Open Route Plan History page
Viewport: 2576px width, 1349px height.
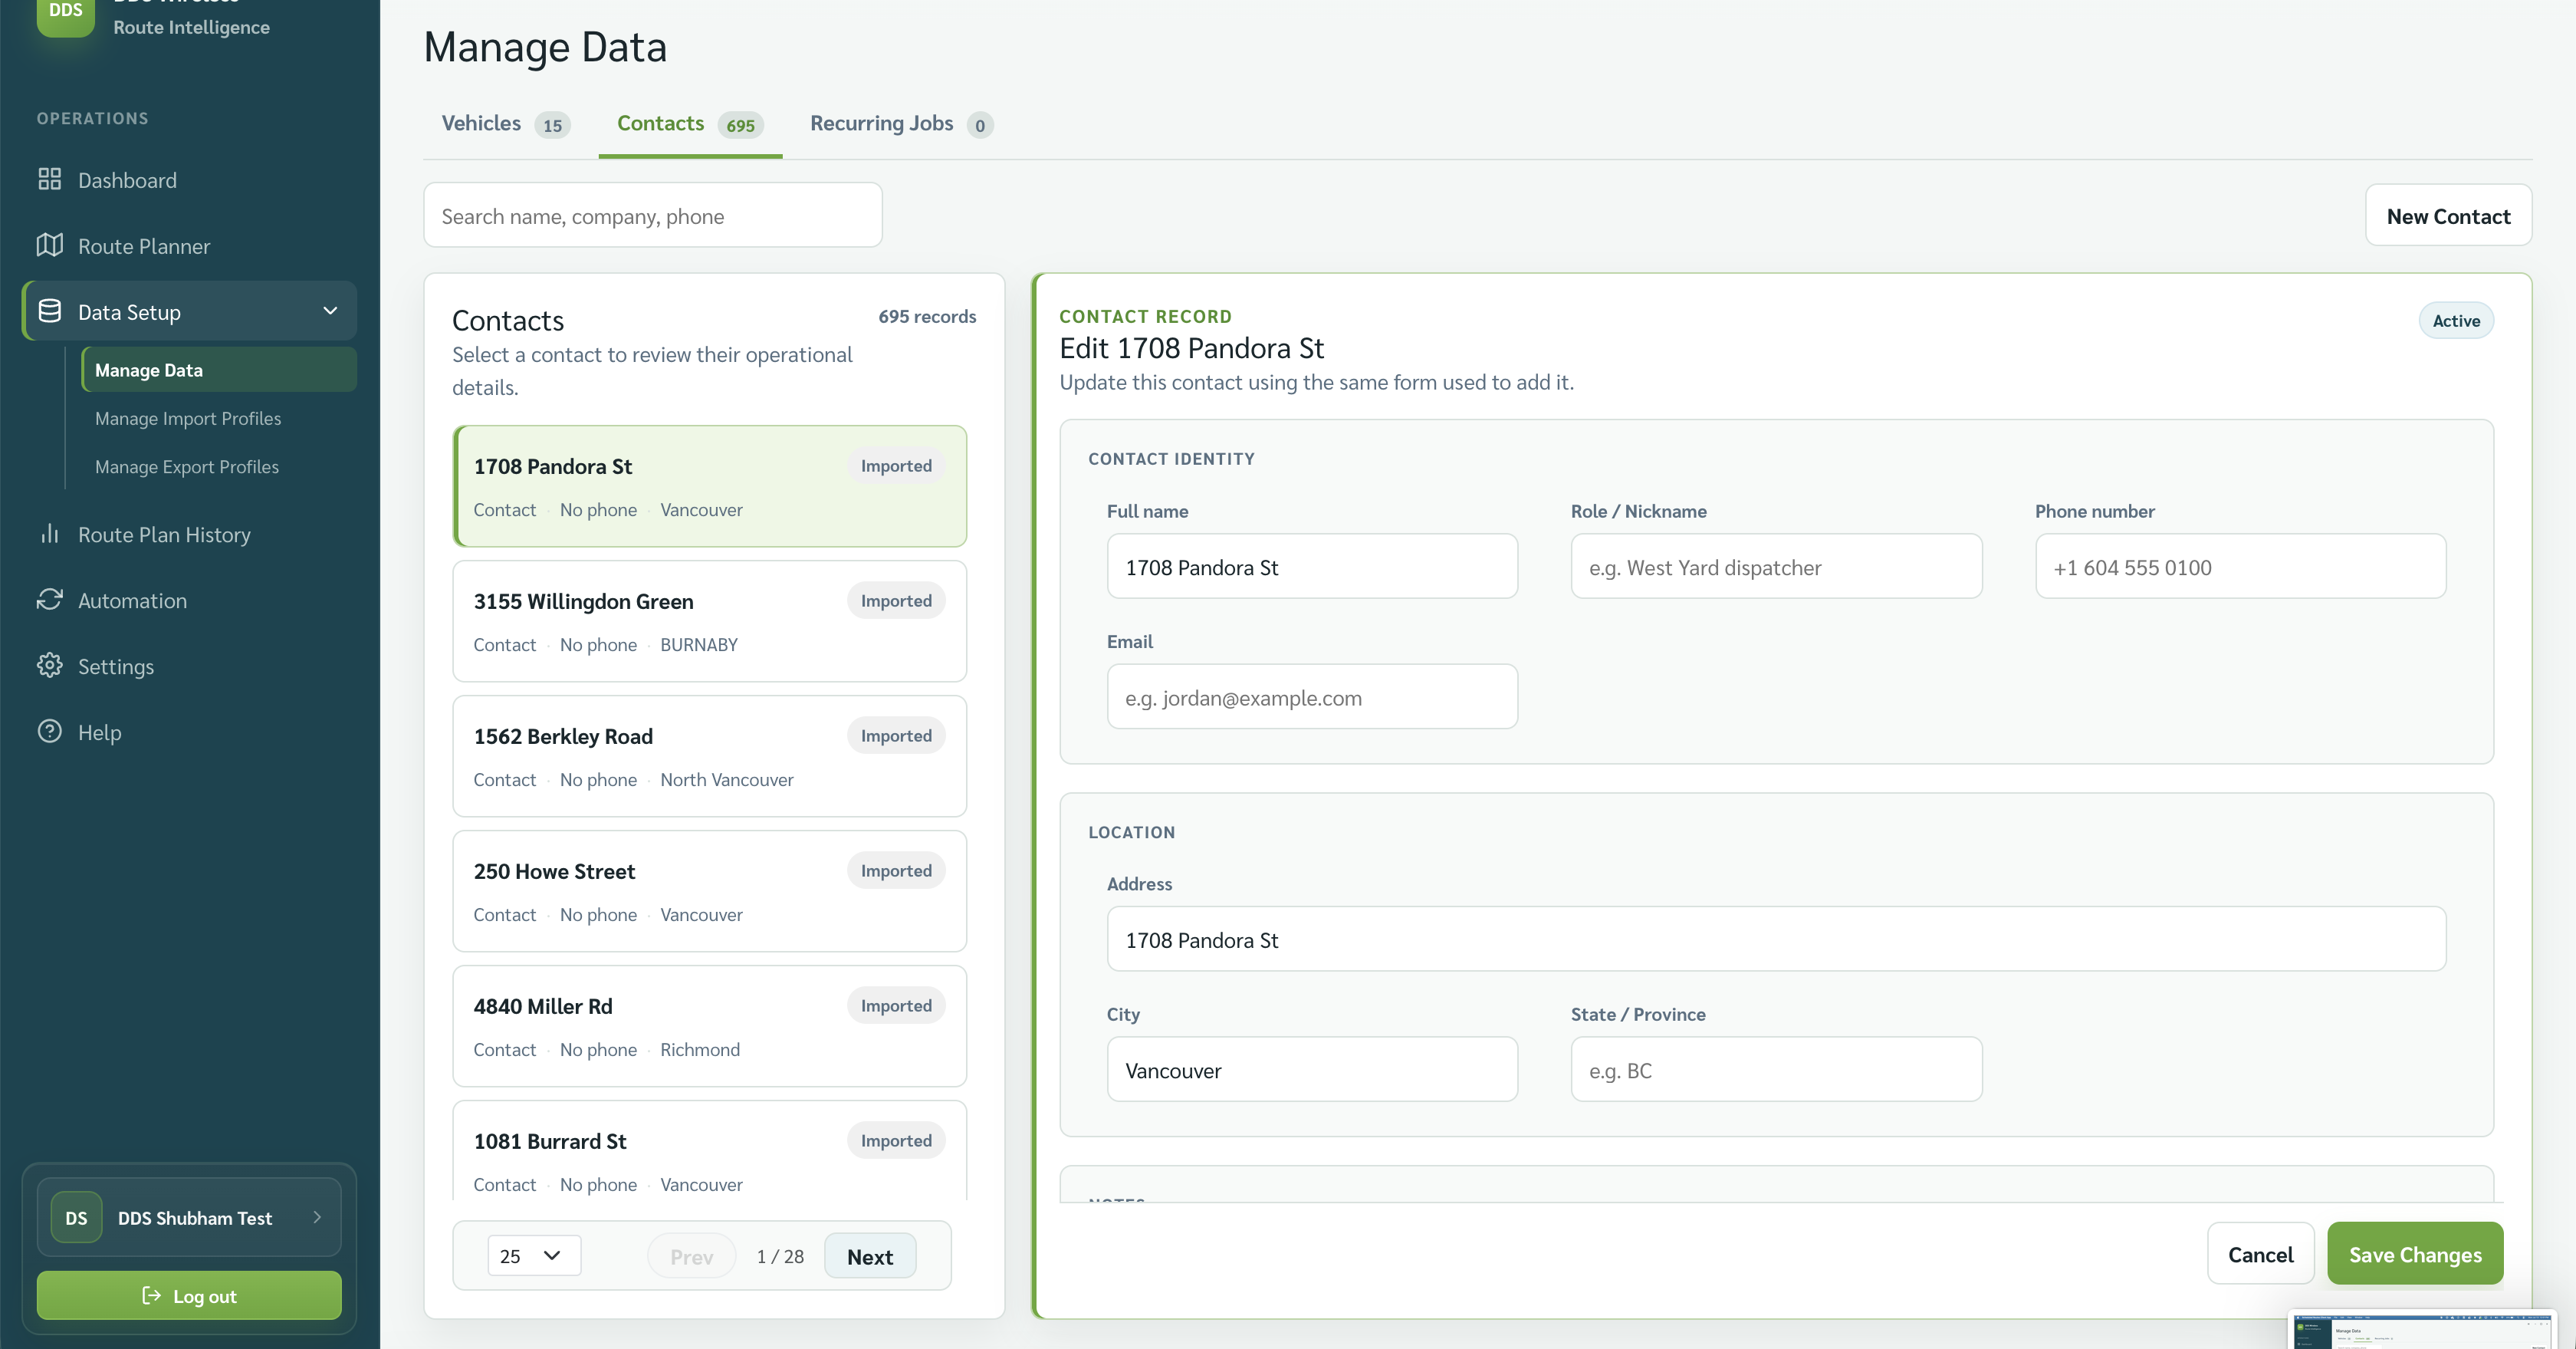(190, 535)
